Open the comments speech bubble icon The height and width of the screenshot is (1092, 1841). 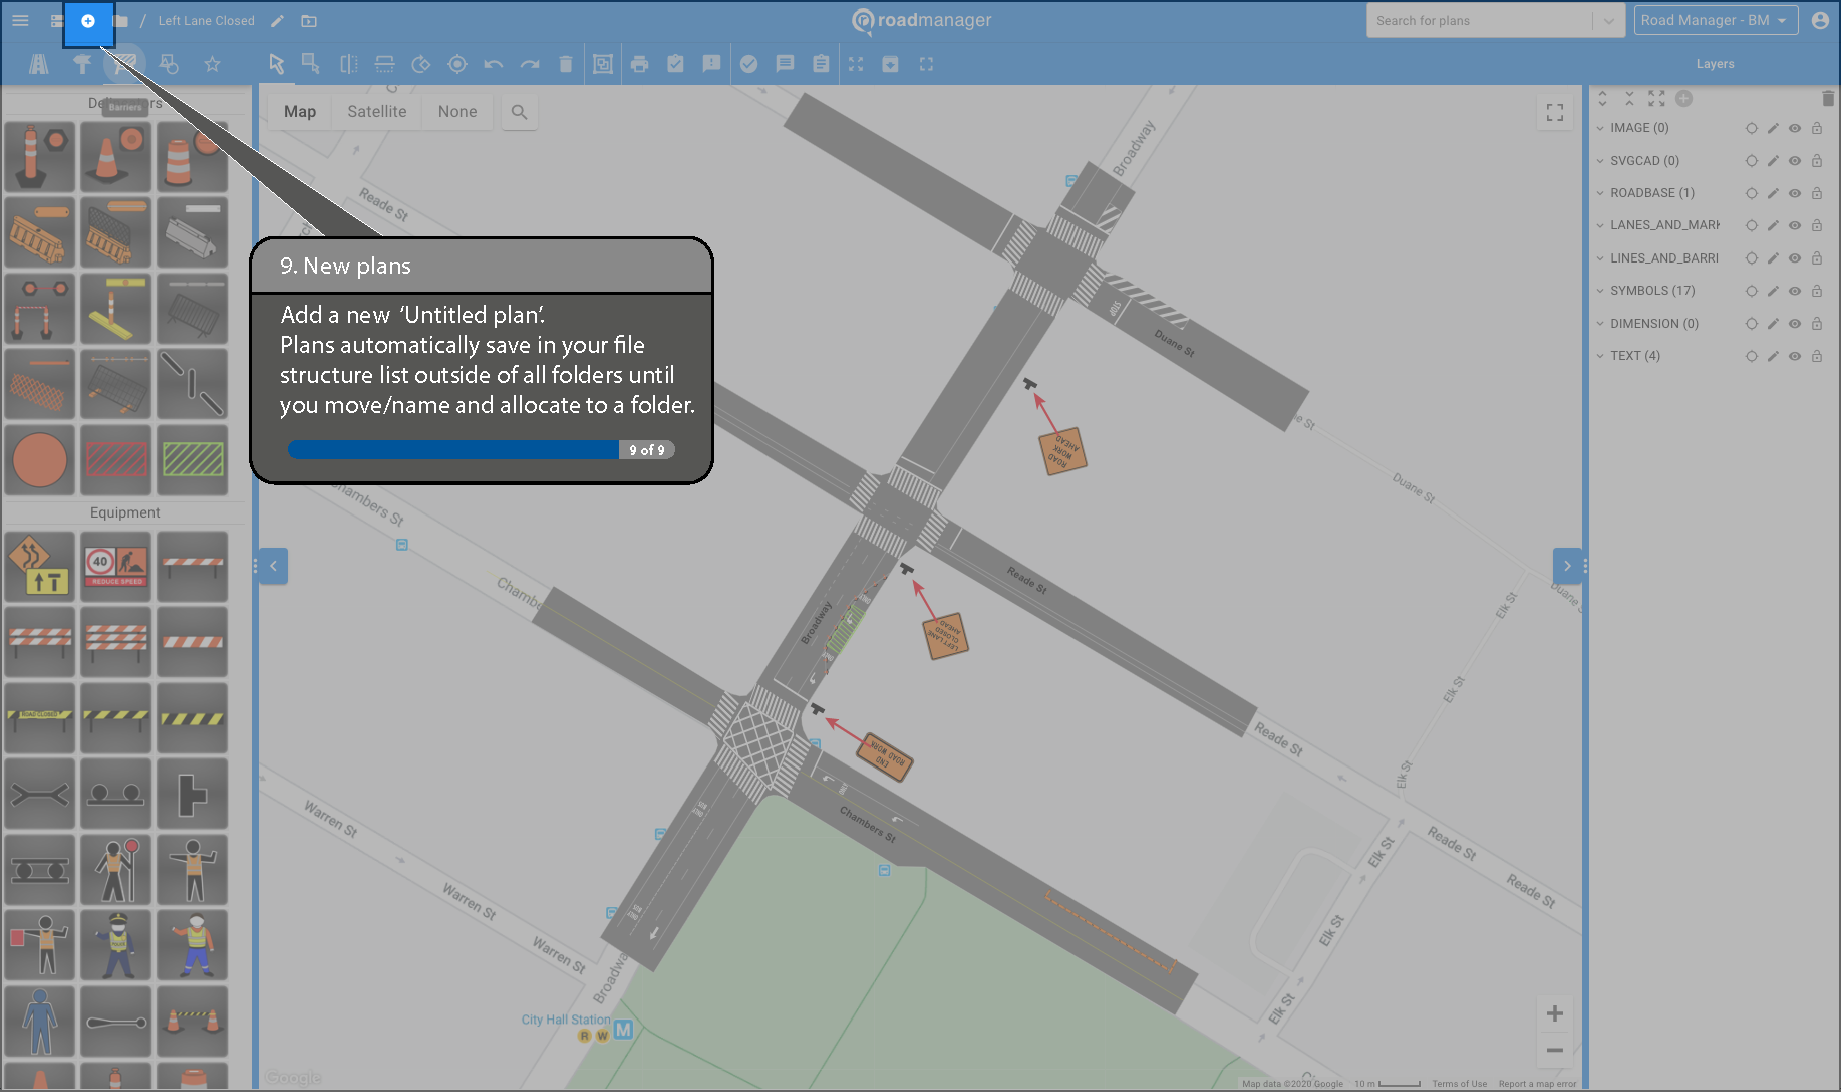(x=785, y=64)
